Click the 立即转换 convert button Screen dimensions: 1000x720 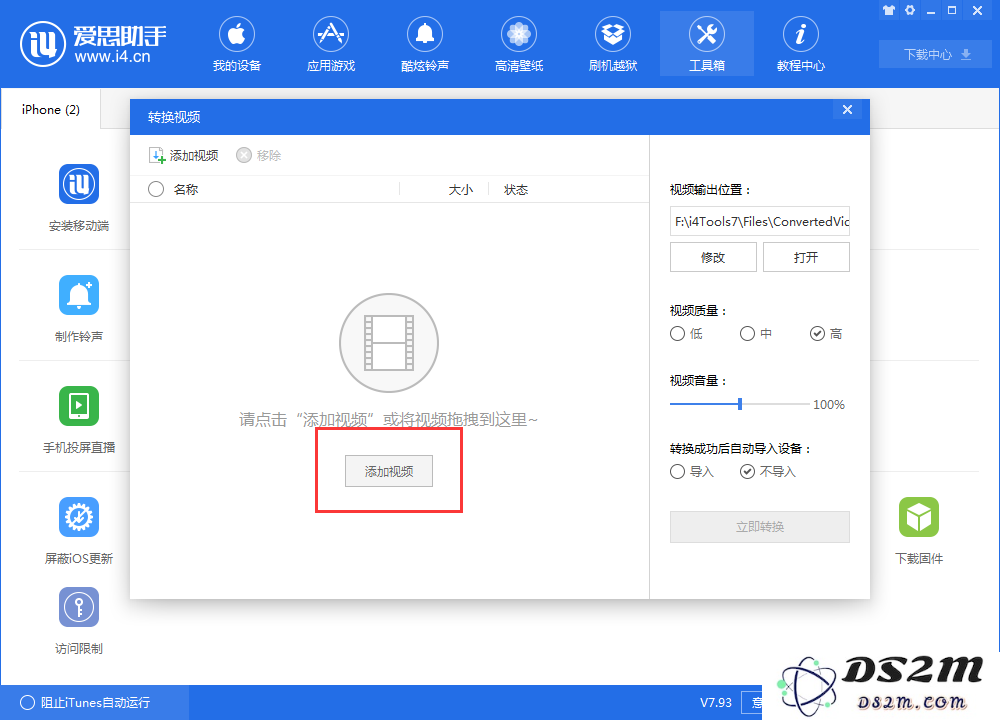pyautogui.click(x=760, y=527)
